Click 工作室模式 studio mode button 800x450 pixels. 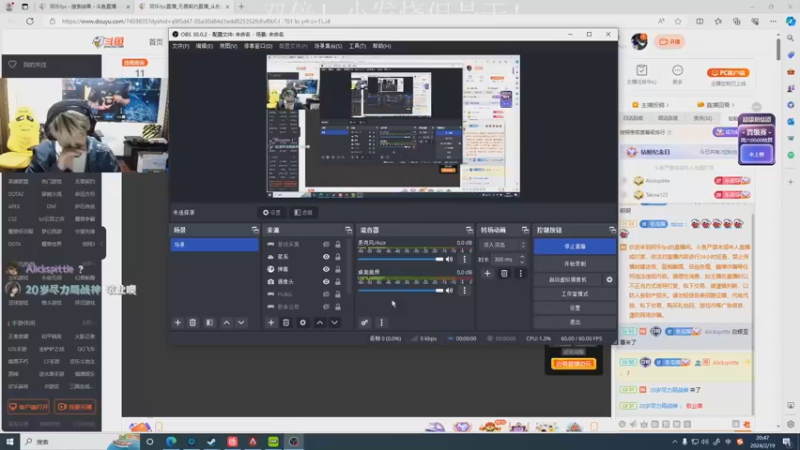point(574,294)
